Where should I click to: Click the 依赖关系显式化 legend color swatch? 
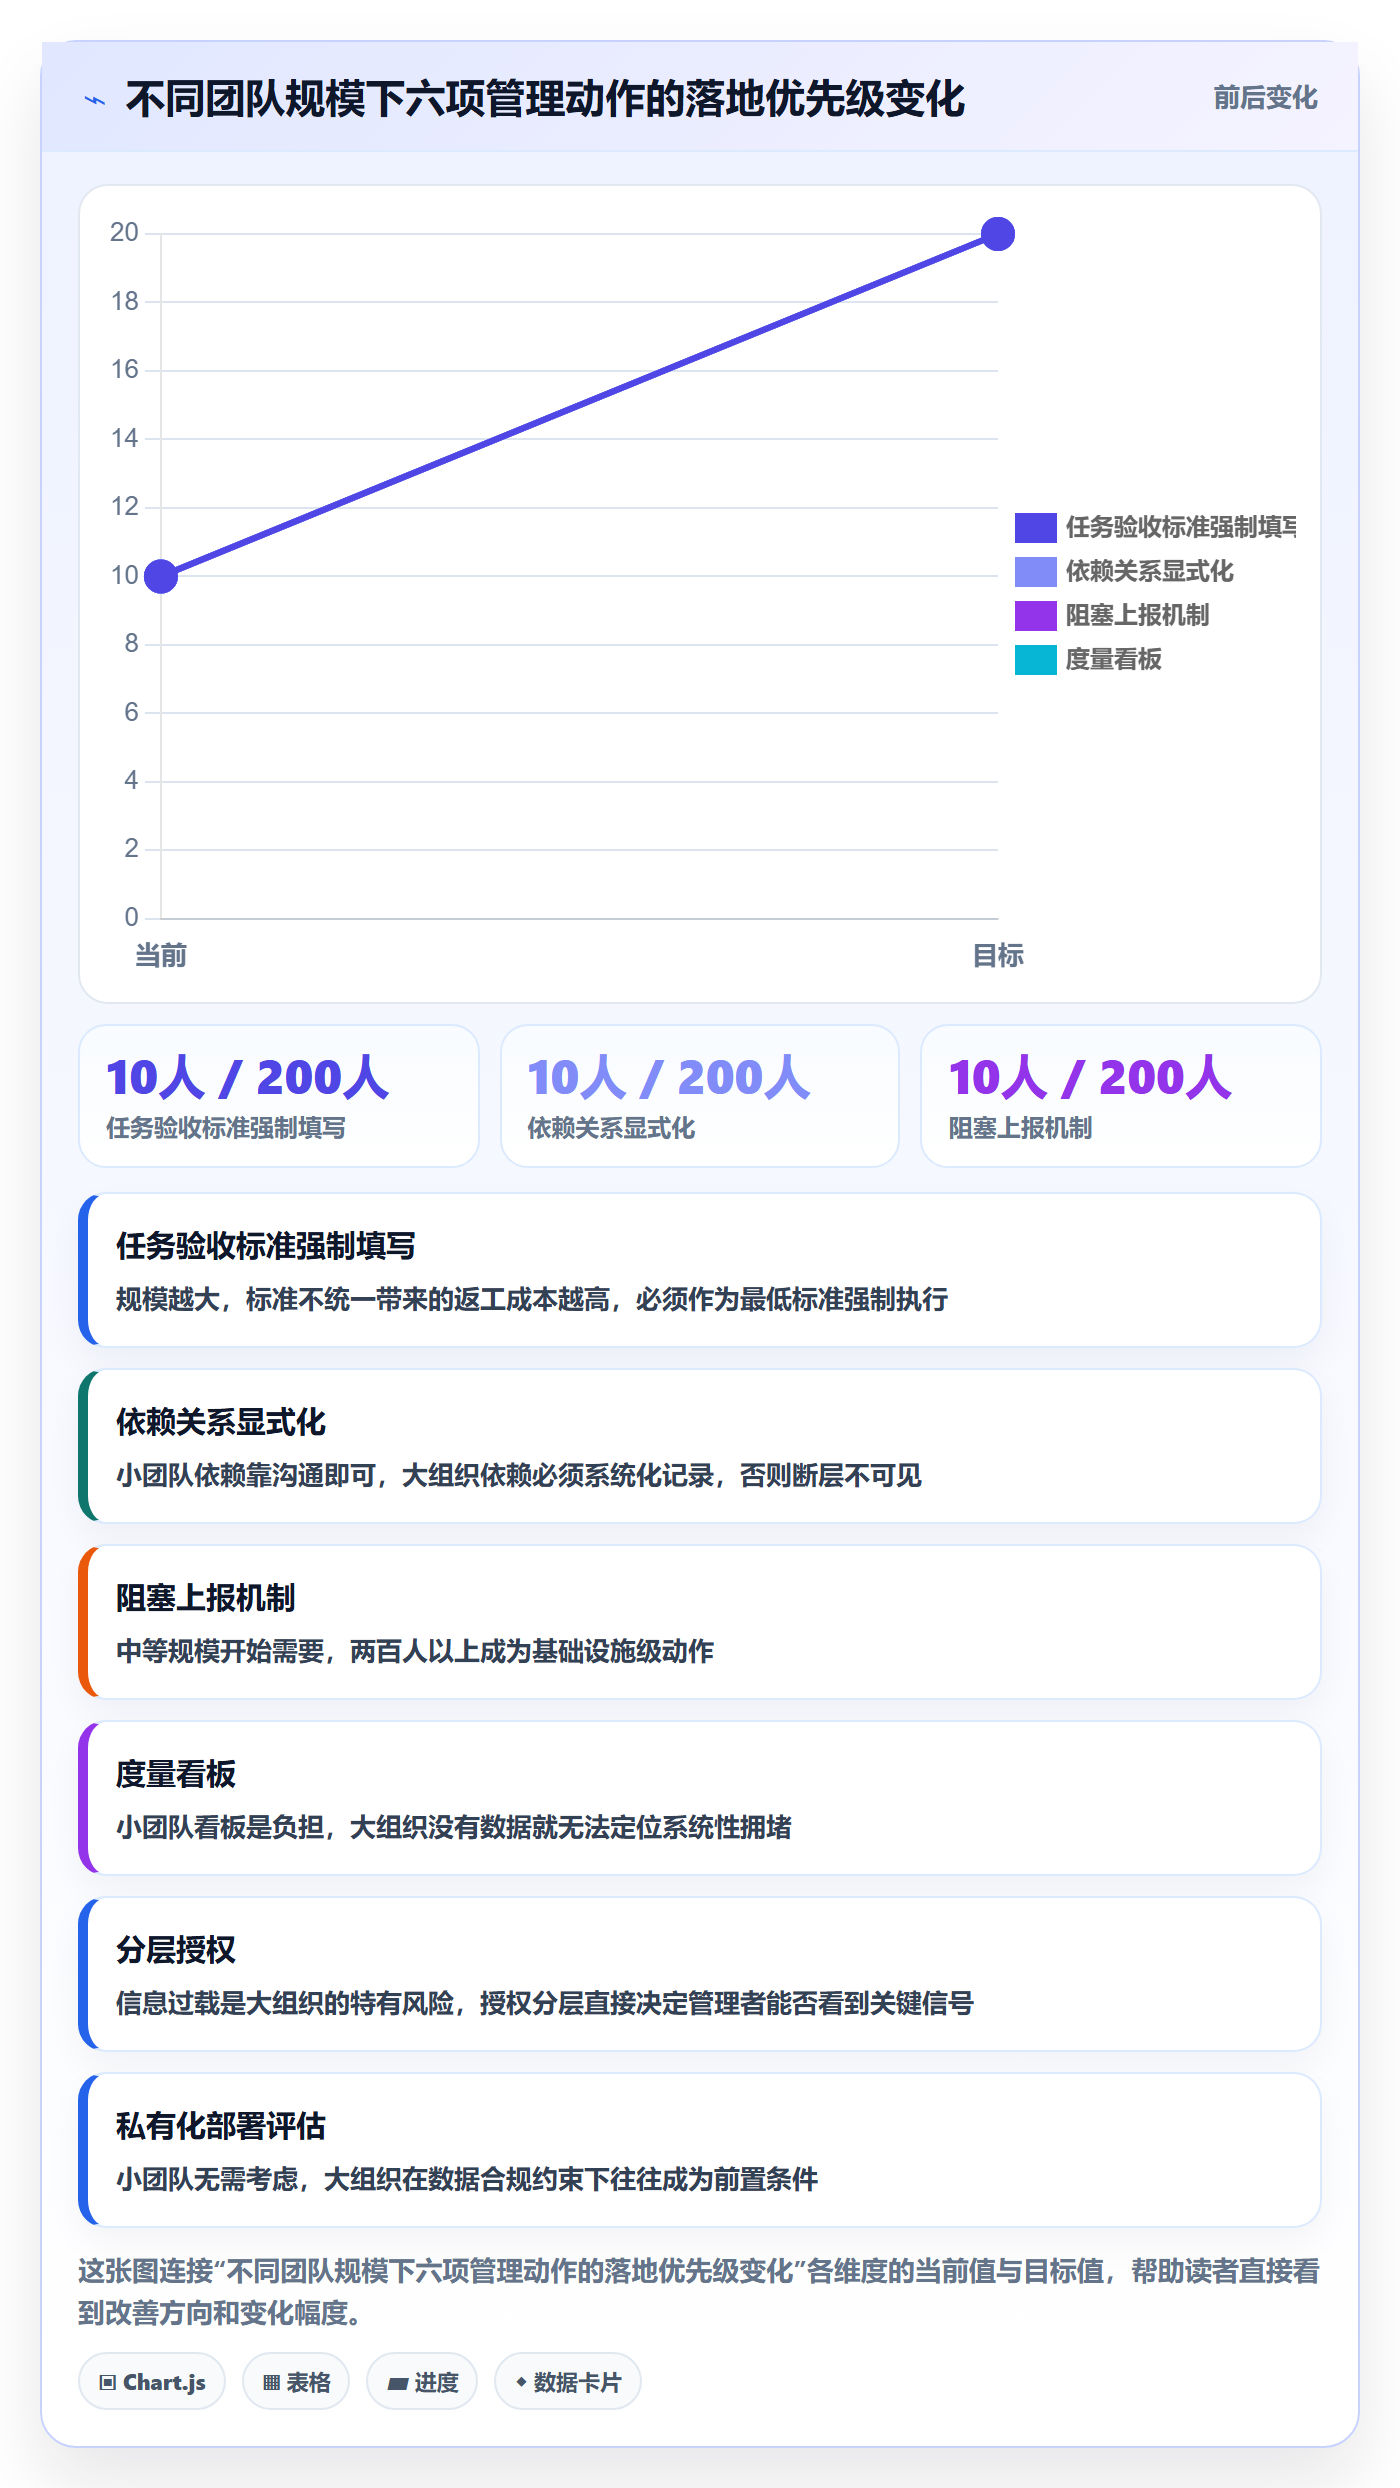[1035, 571]
